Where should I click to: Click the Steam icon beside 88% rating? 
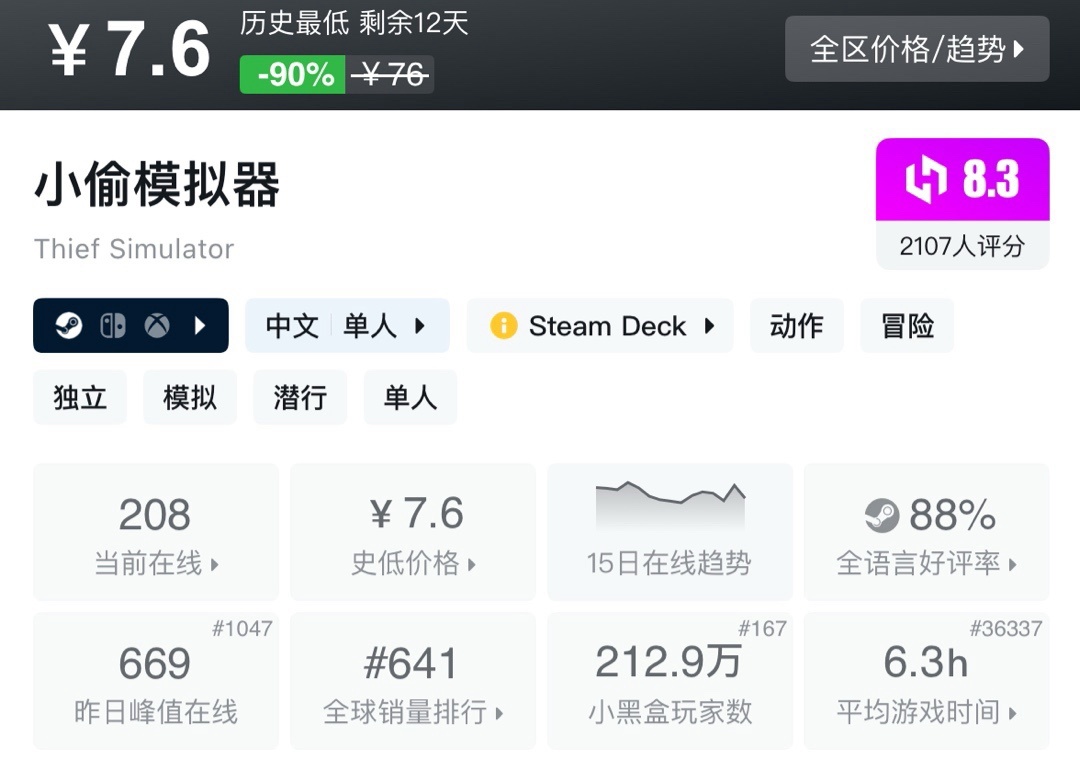point(882,516)
